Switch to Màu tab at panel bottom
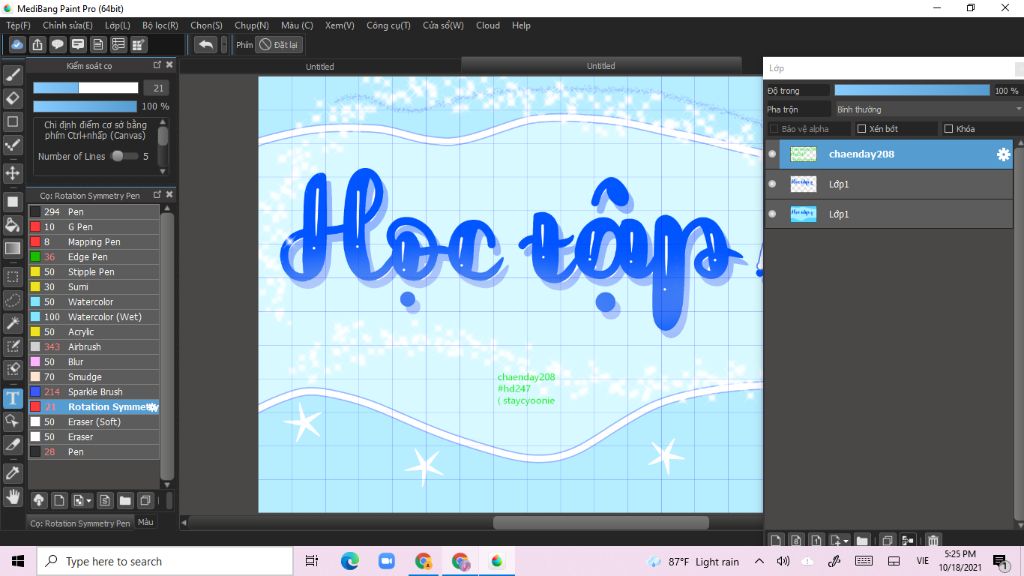 (146, 522)
